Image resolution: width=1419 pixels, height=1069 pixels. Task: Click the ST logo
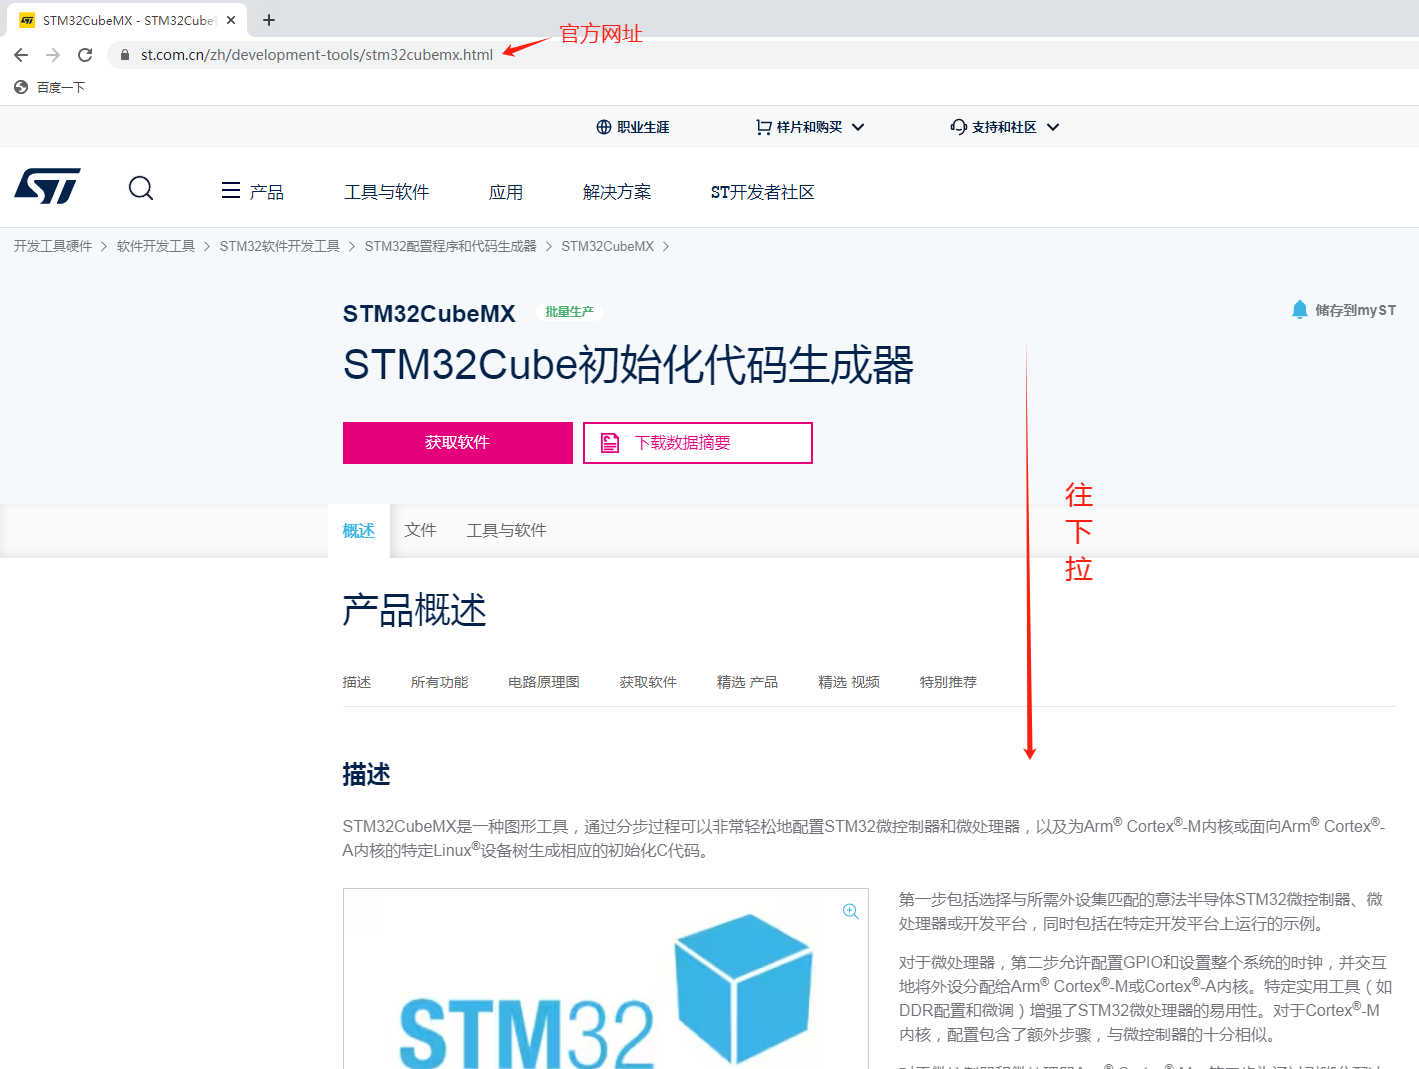[x=47, y=187]
